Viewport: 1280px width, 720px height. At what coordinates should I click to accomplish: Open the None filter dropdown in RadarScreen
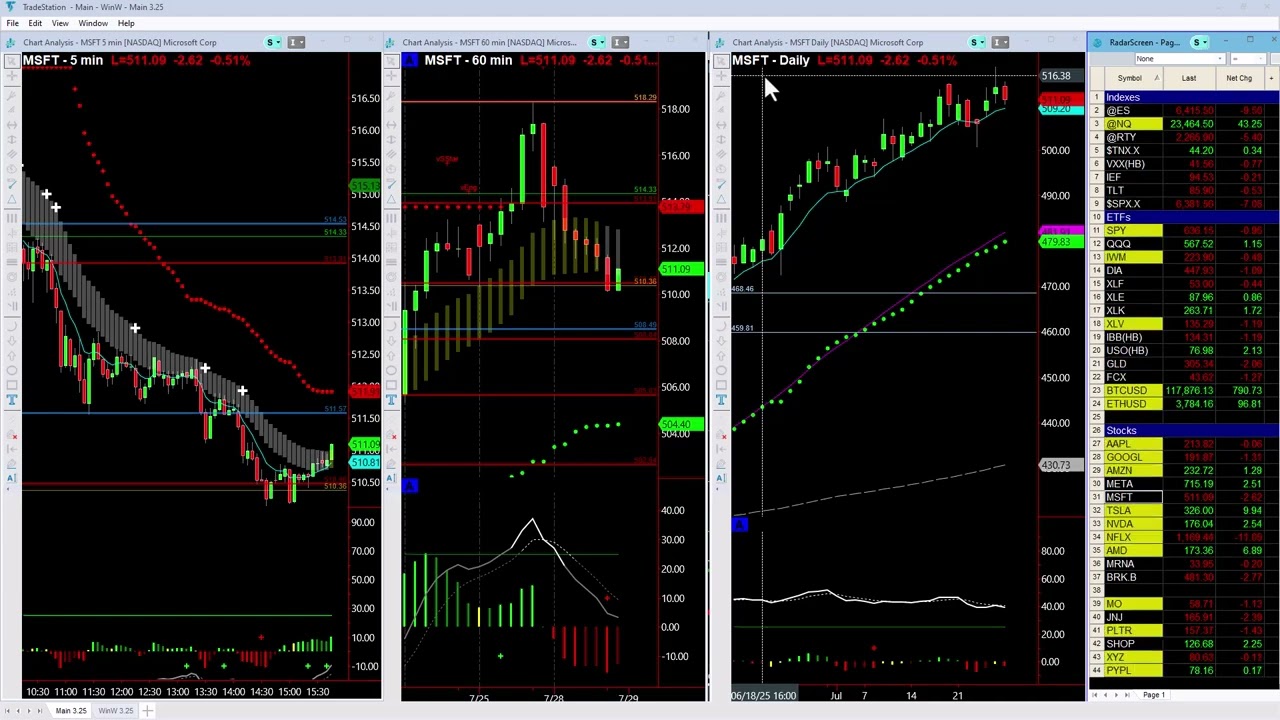(x=1220, y=58)
